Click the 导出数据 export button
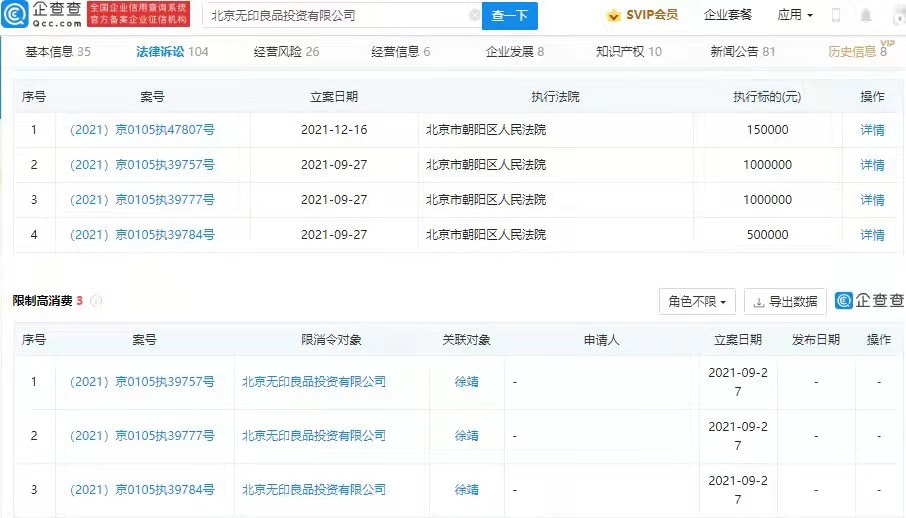 (785, 301)
